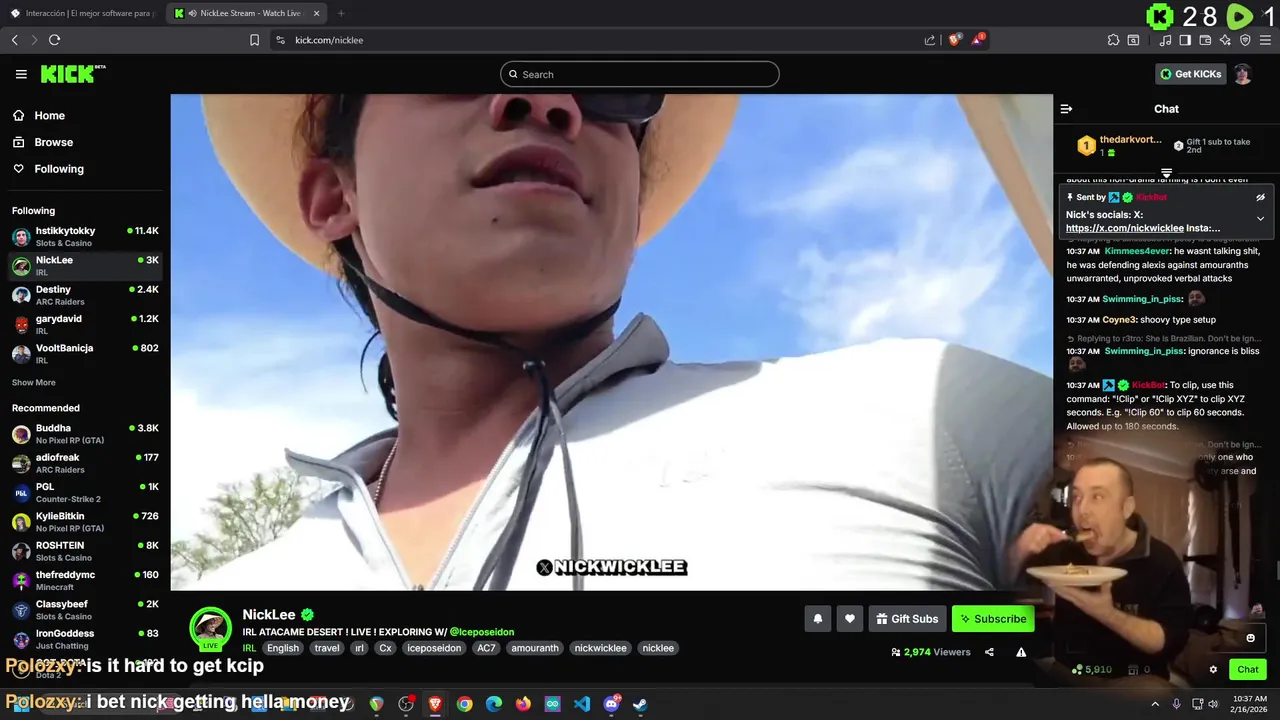
Task: Open the user profile avatar menu
Action: [1242, 74]
